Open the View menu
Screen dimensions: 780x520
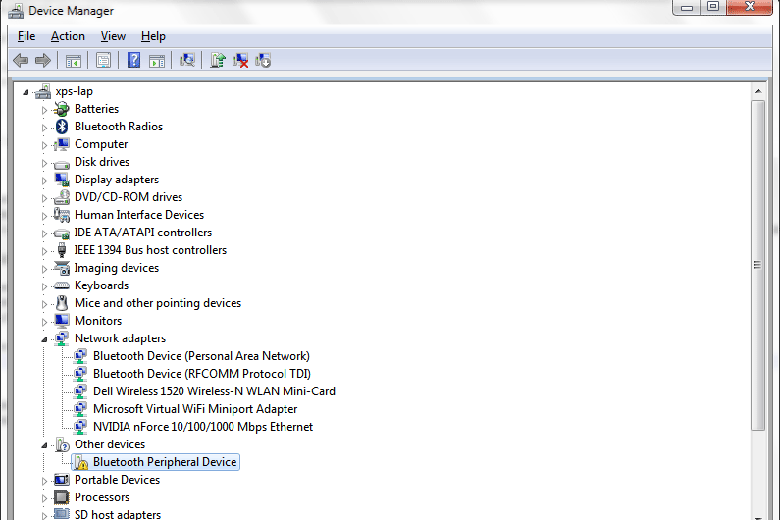[113, 36]
